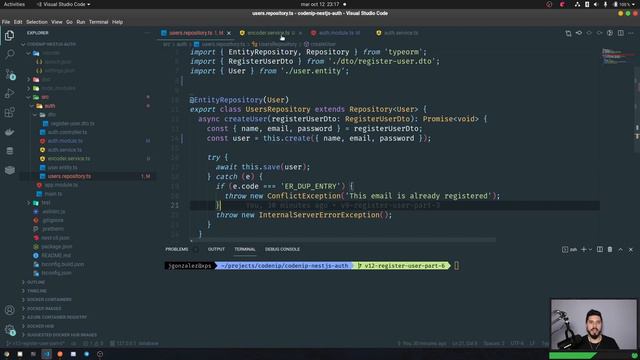Screen dimensions: 640x360
Task: Kill the terminal with trash icon
Action: pyautogui.click(x=610, y=249)
